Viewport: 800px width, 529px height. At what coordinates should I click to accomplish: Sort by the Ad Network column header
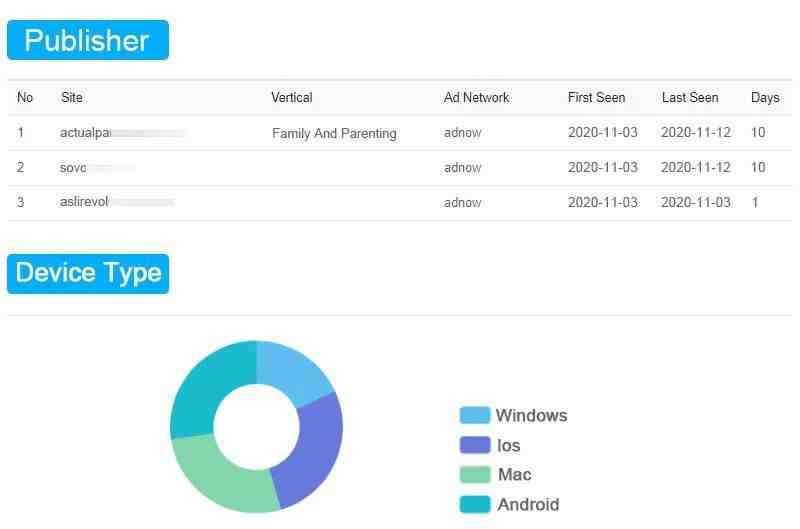pos(476,97)
